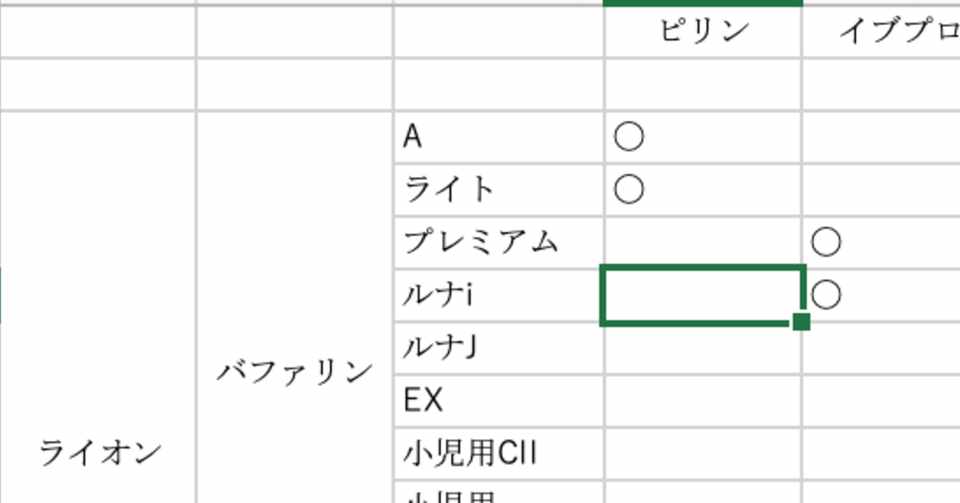960x503 pixels.
Task: Click the ライト product cell
Action: 498,190
